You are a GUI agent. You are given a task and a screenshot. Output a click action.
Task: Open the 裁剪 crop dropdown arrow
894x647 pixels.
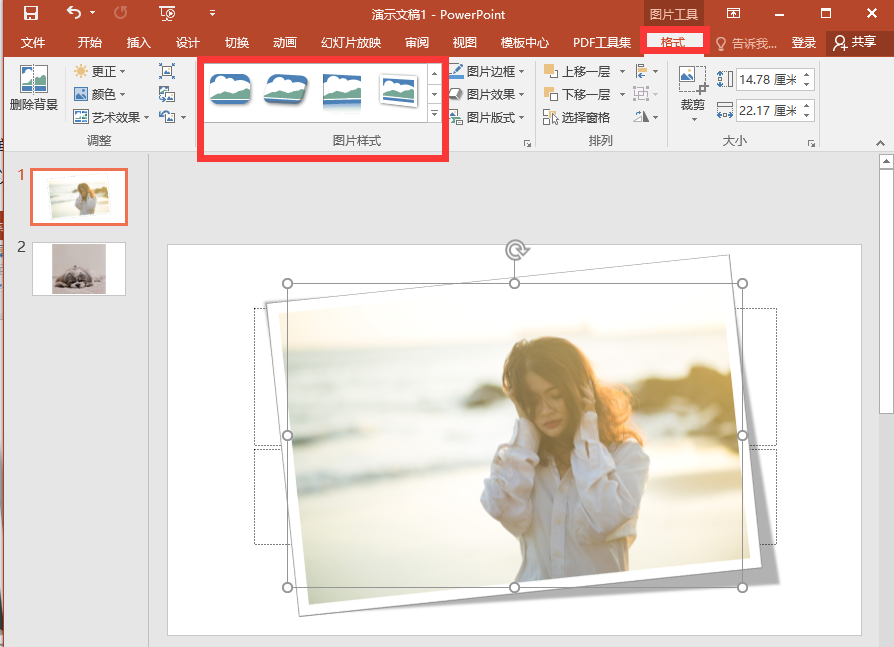(x=694, y=119)
